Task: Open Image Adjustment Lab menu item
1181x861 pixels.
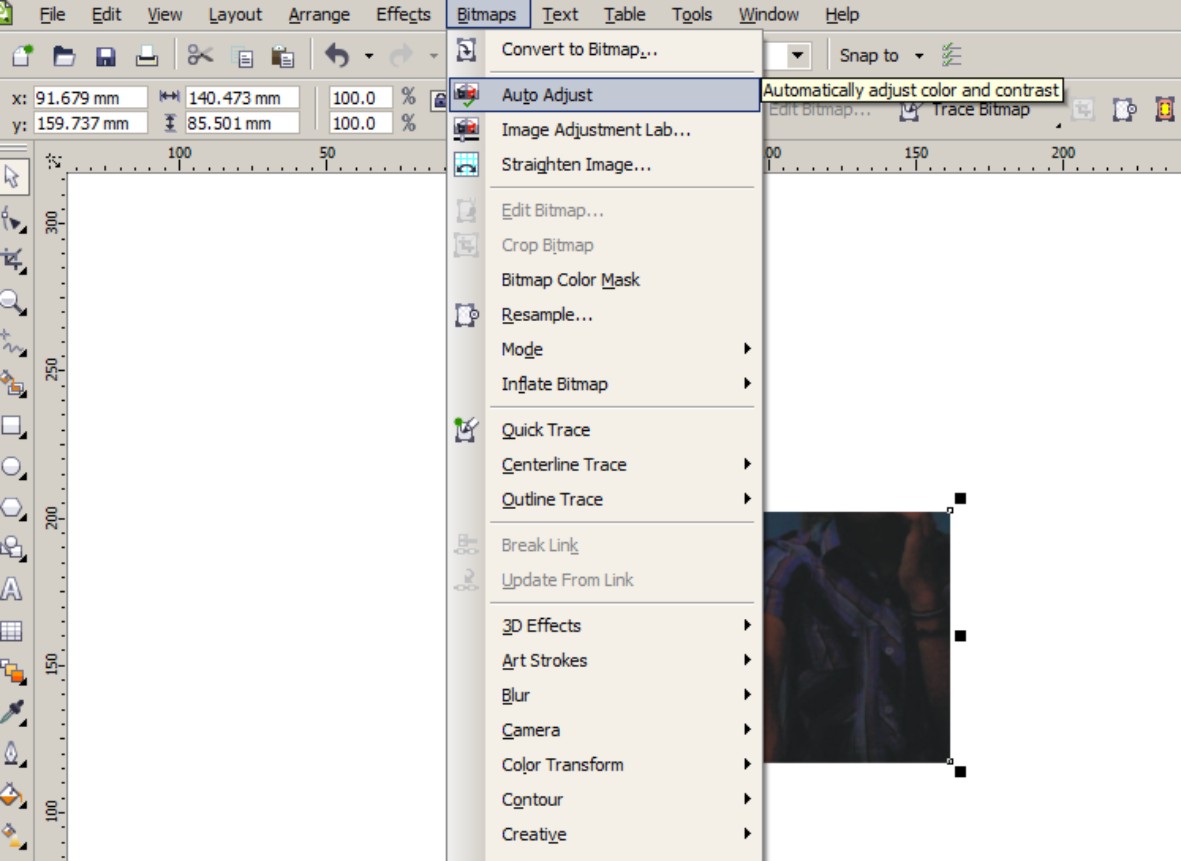Action: pyautogui.click(x=605, y=130)
